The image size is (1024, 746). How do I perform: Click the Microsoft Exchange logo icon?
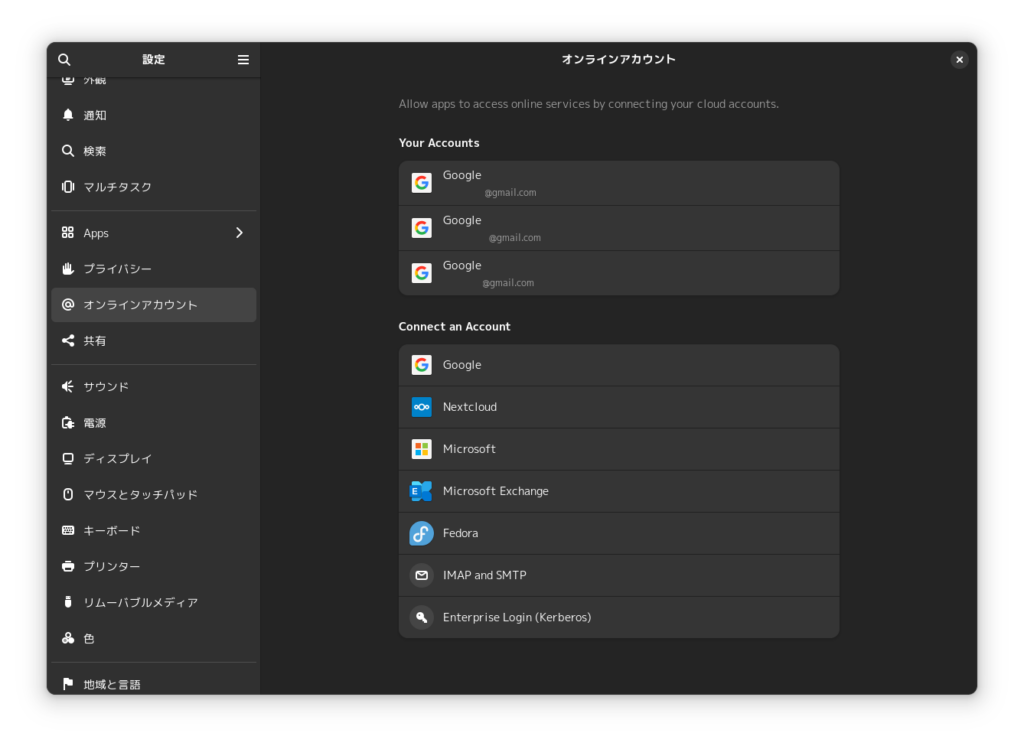tap(421, 491)
